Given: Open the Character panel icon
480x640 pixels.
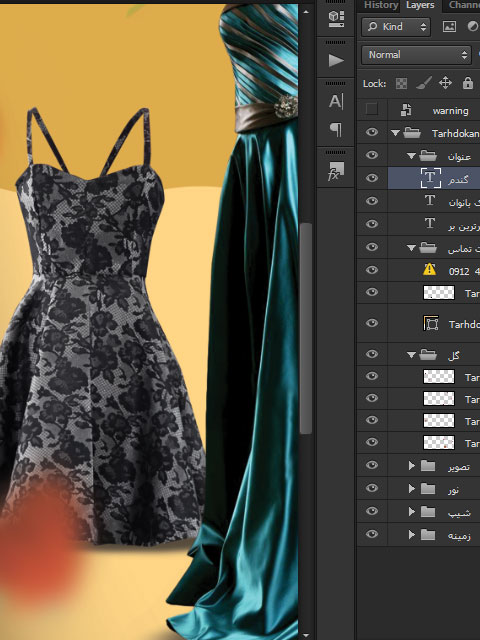Looking at the screenshot, I should pyautogui.click(x=336, y=101).
